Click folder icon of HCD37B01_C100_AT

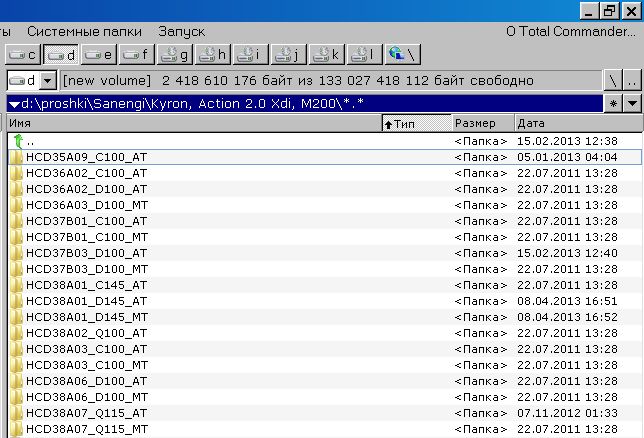tap(16, 221)
